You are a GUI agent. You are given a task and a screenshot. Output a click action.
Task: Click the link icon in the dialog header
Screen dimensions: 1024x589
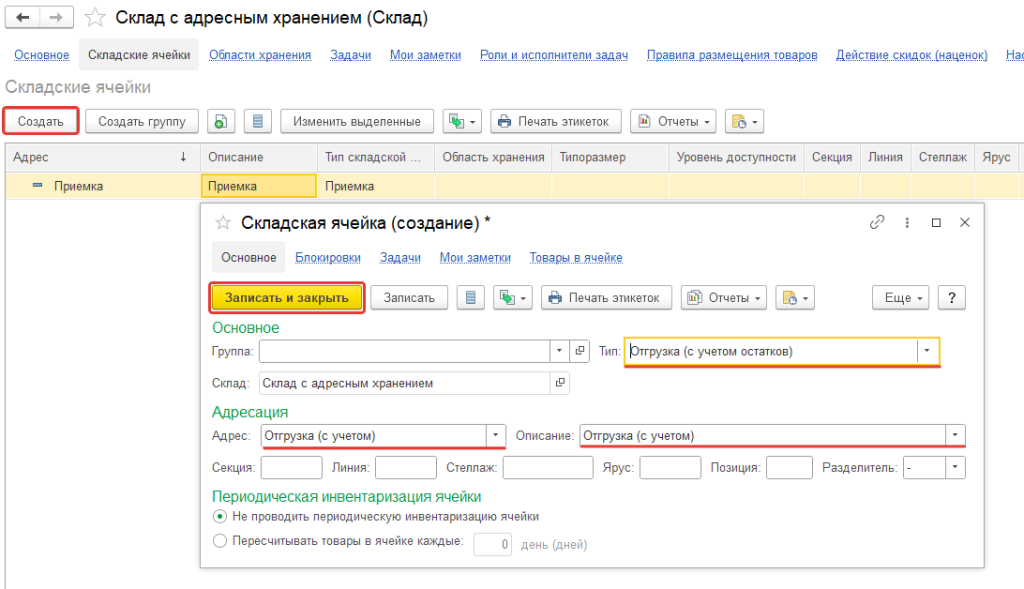877,223
